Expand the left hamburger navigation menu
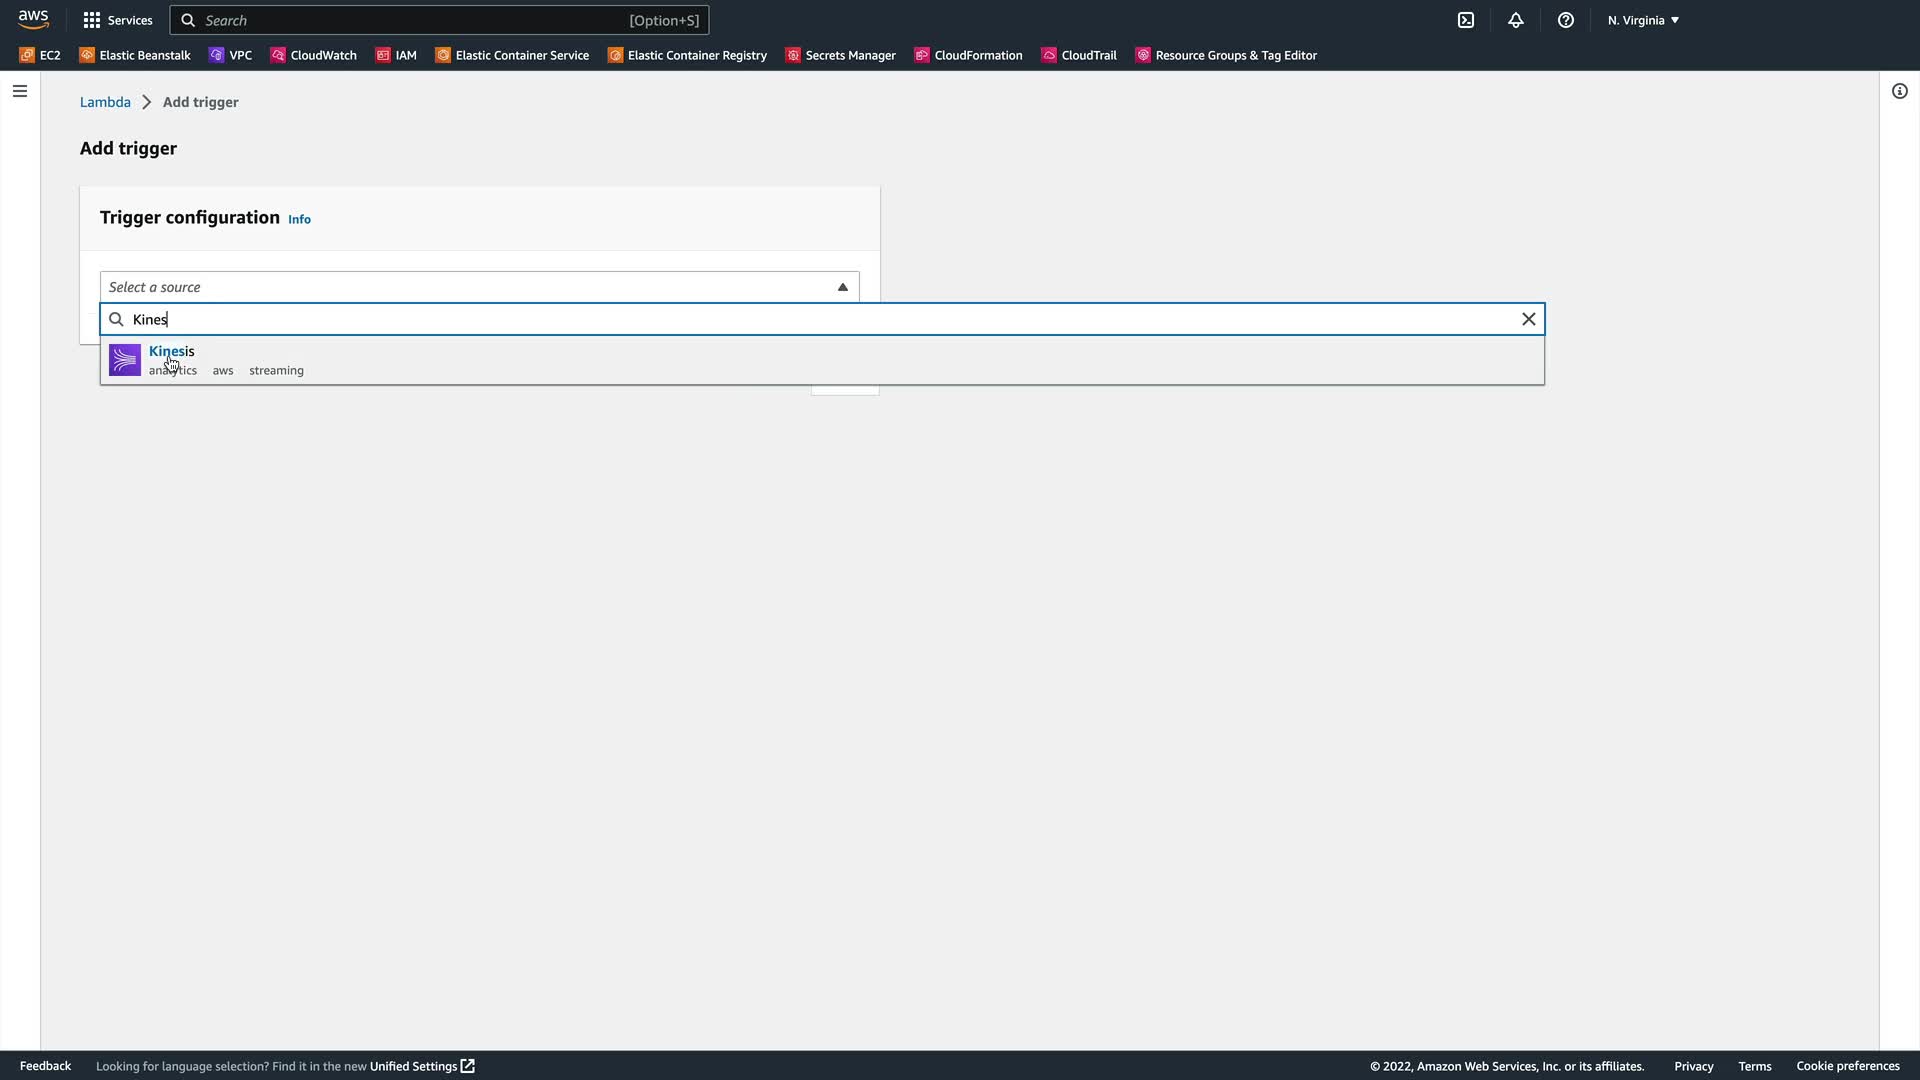The height and width of the screenshot is (1080, 1920). click(x=20, y=91)
